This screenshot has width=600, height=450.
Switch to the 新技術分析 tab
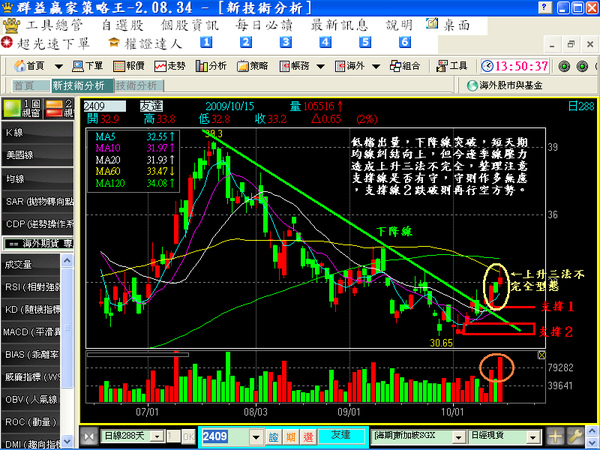[x=82, y=85]
